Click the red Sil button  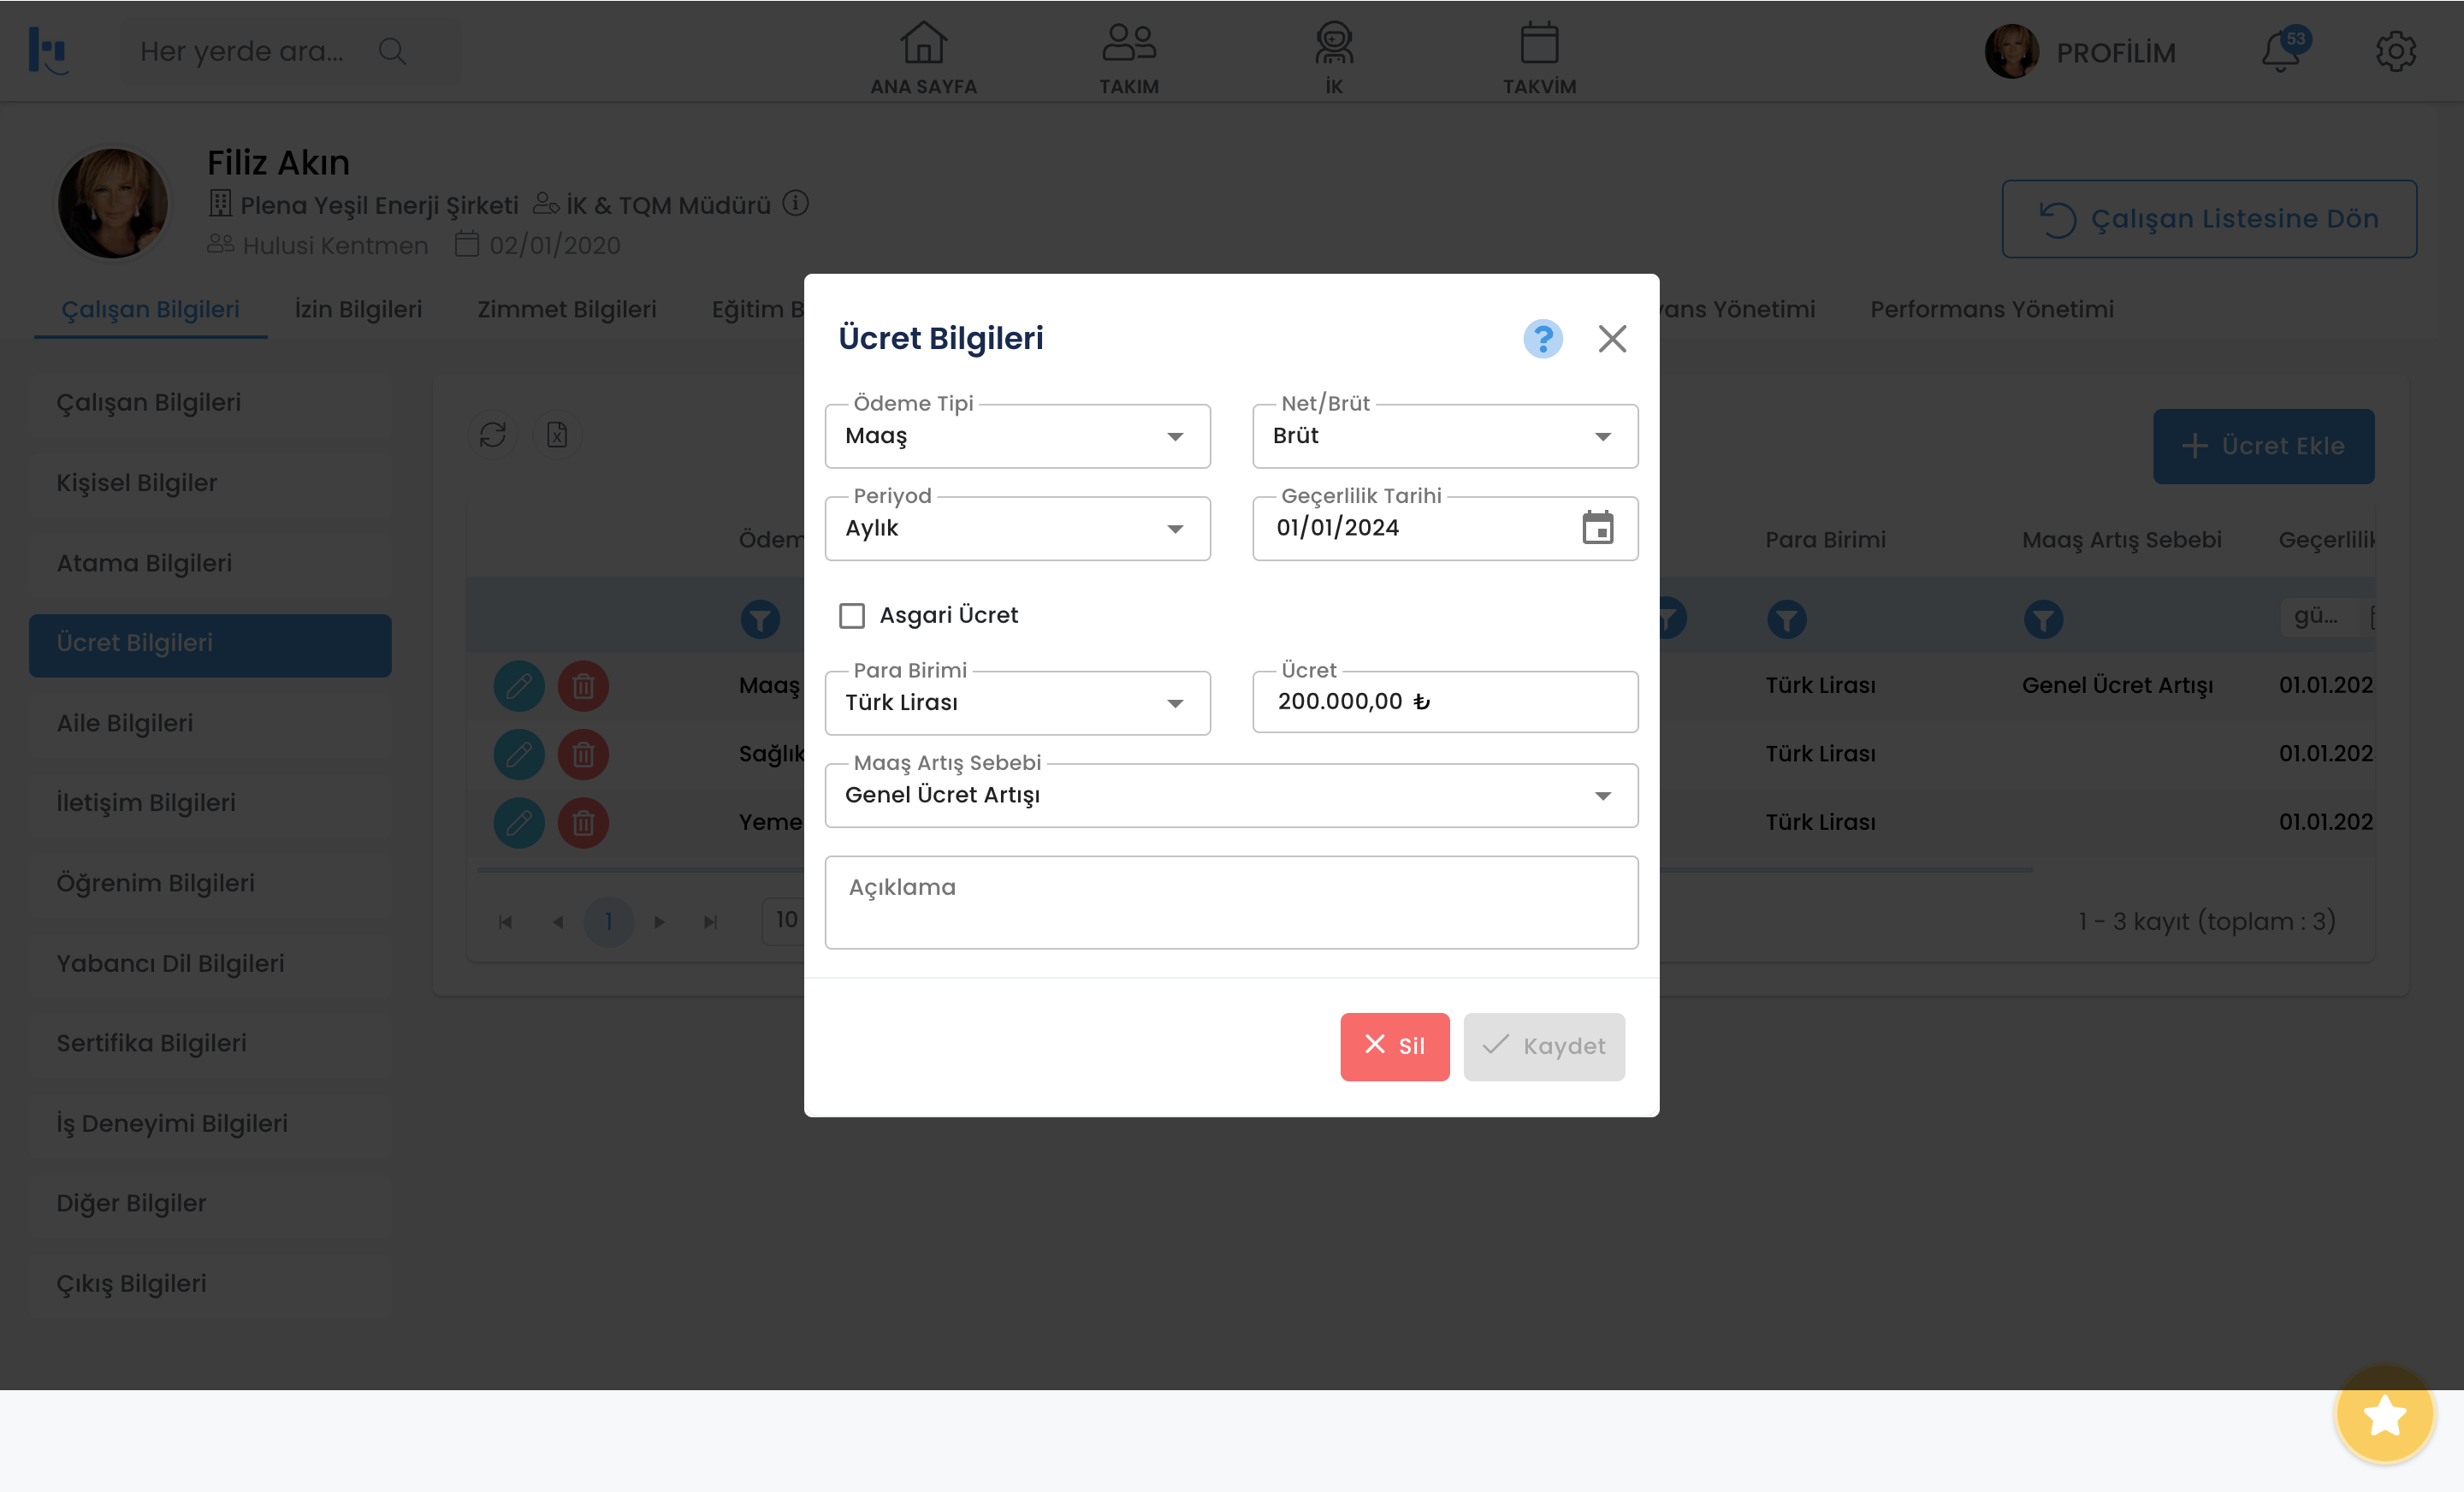click(x=1394, y=1046)
